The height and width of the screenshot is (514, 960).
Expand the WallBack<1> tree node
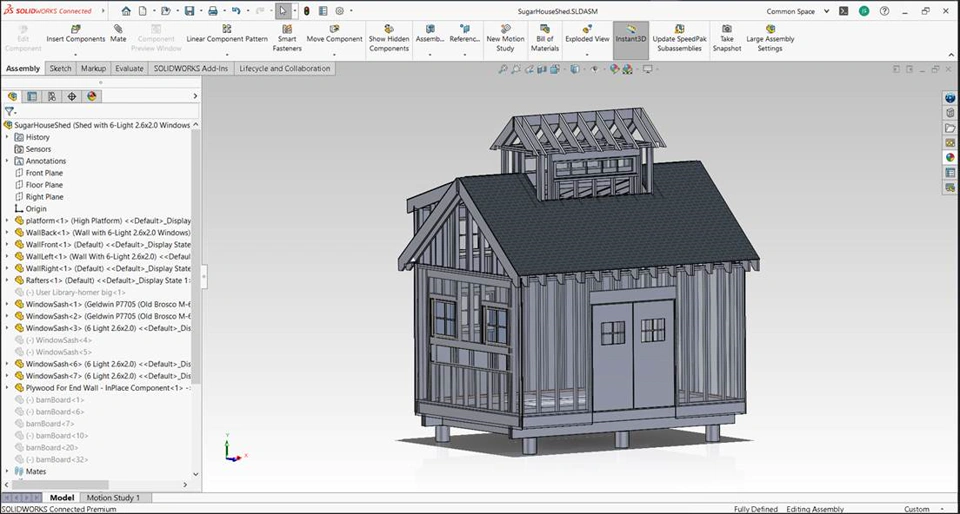7,232
